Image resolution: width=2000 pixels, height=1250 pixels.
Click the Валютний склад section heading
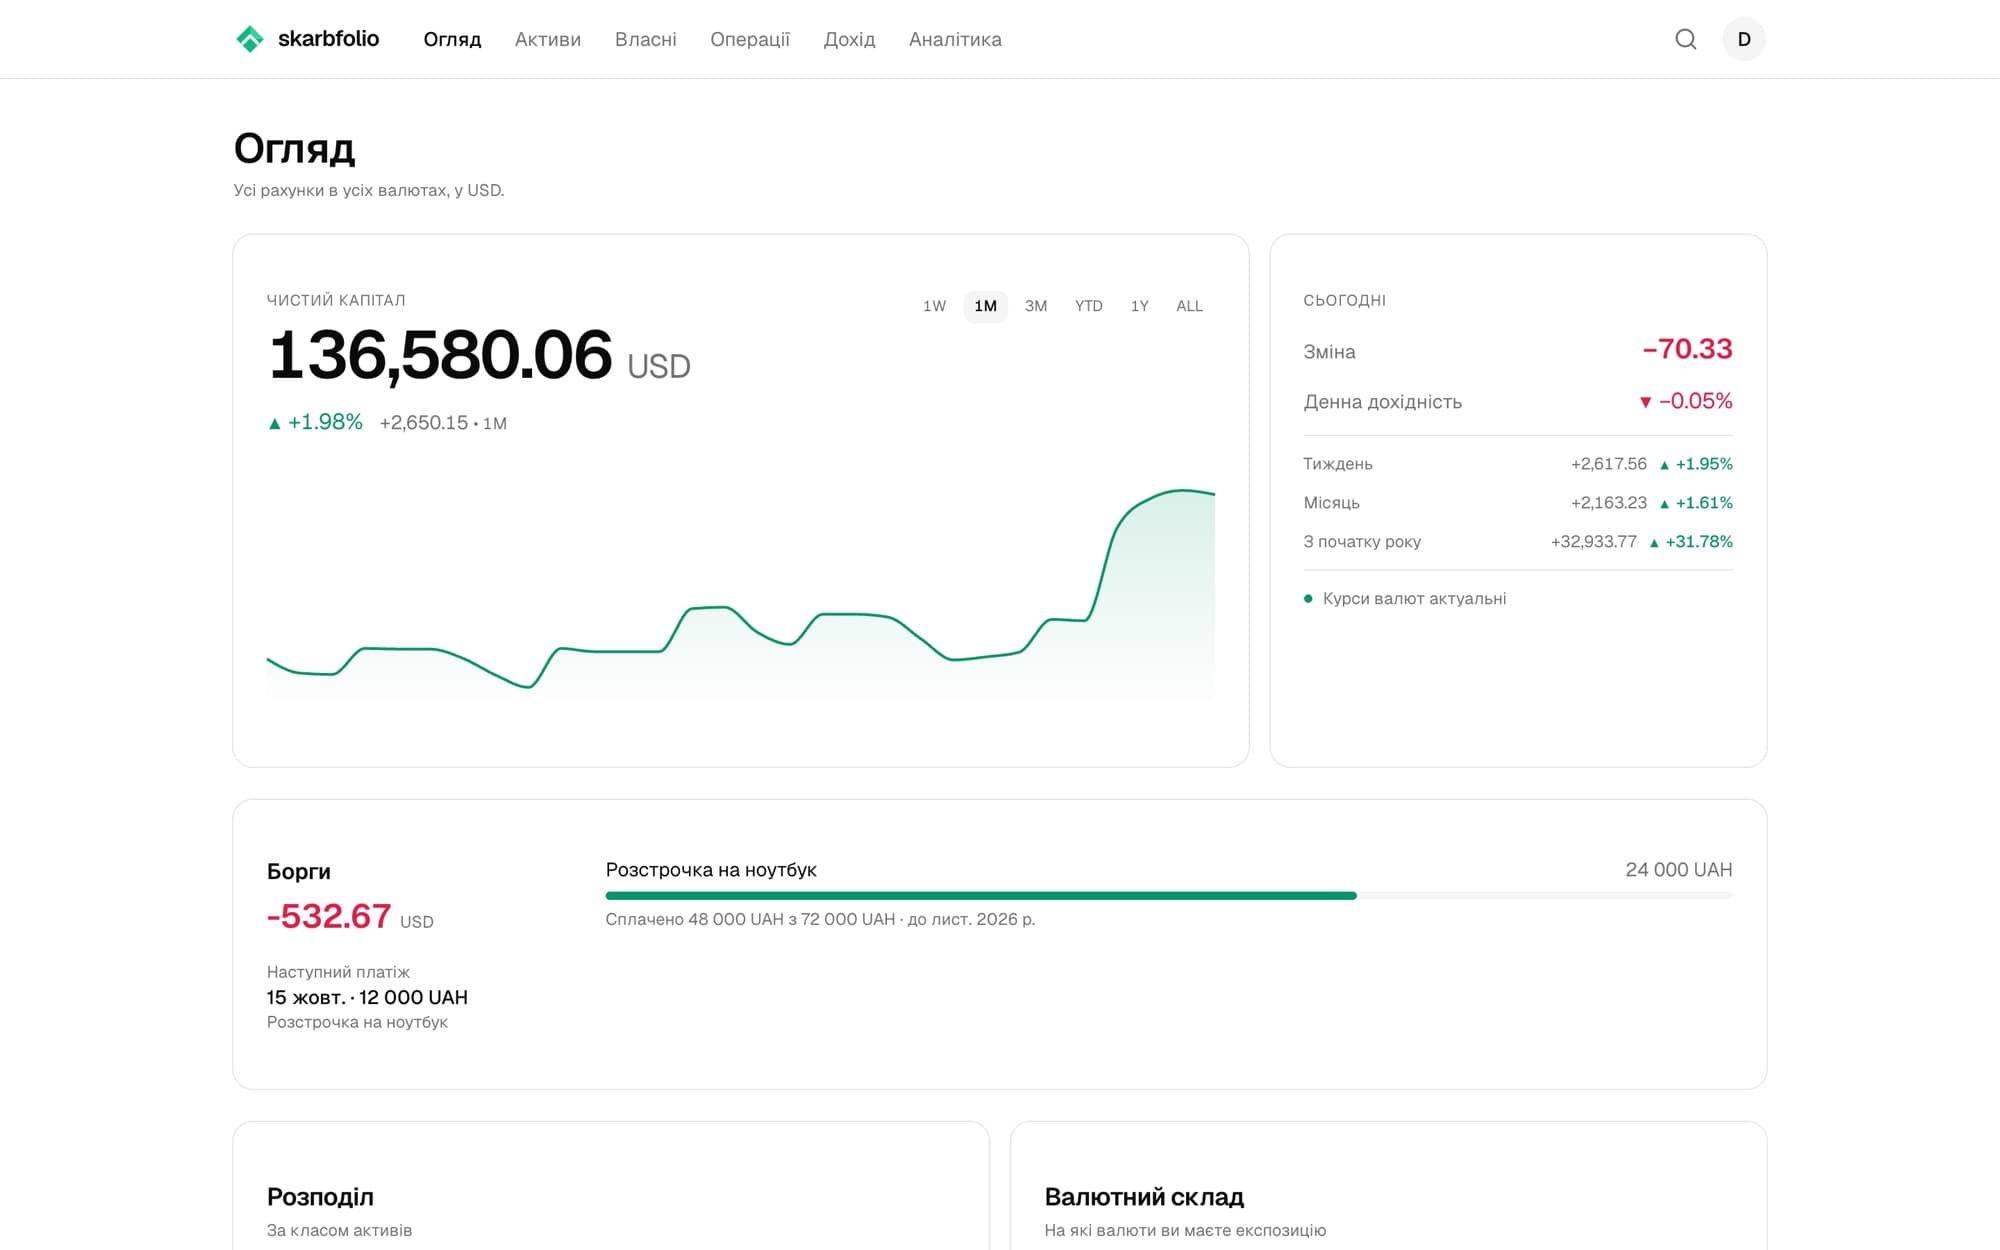click(x=1144, y=1197)
